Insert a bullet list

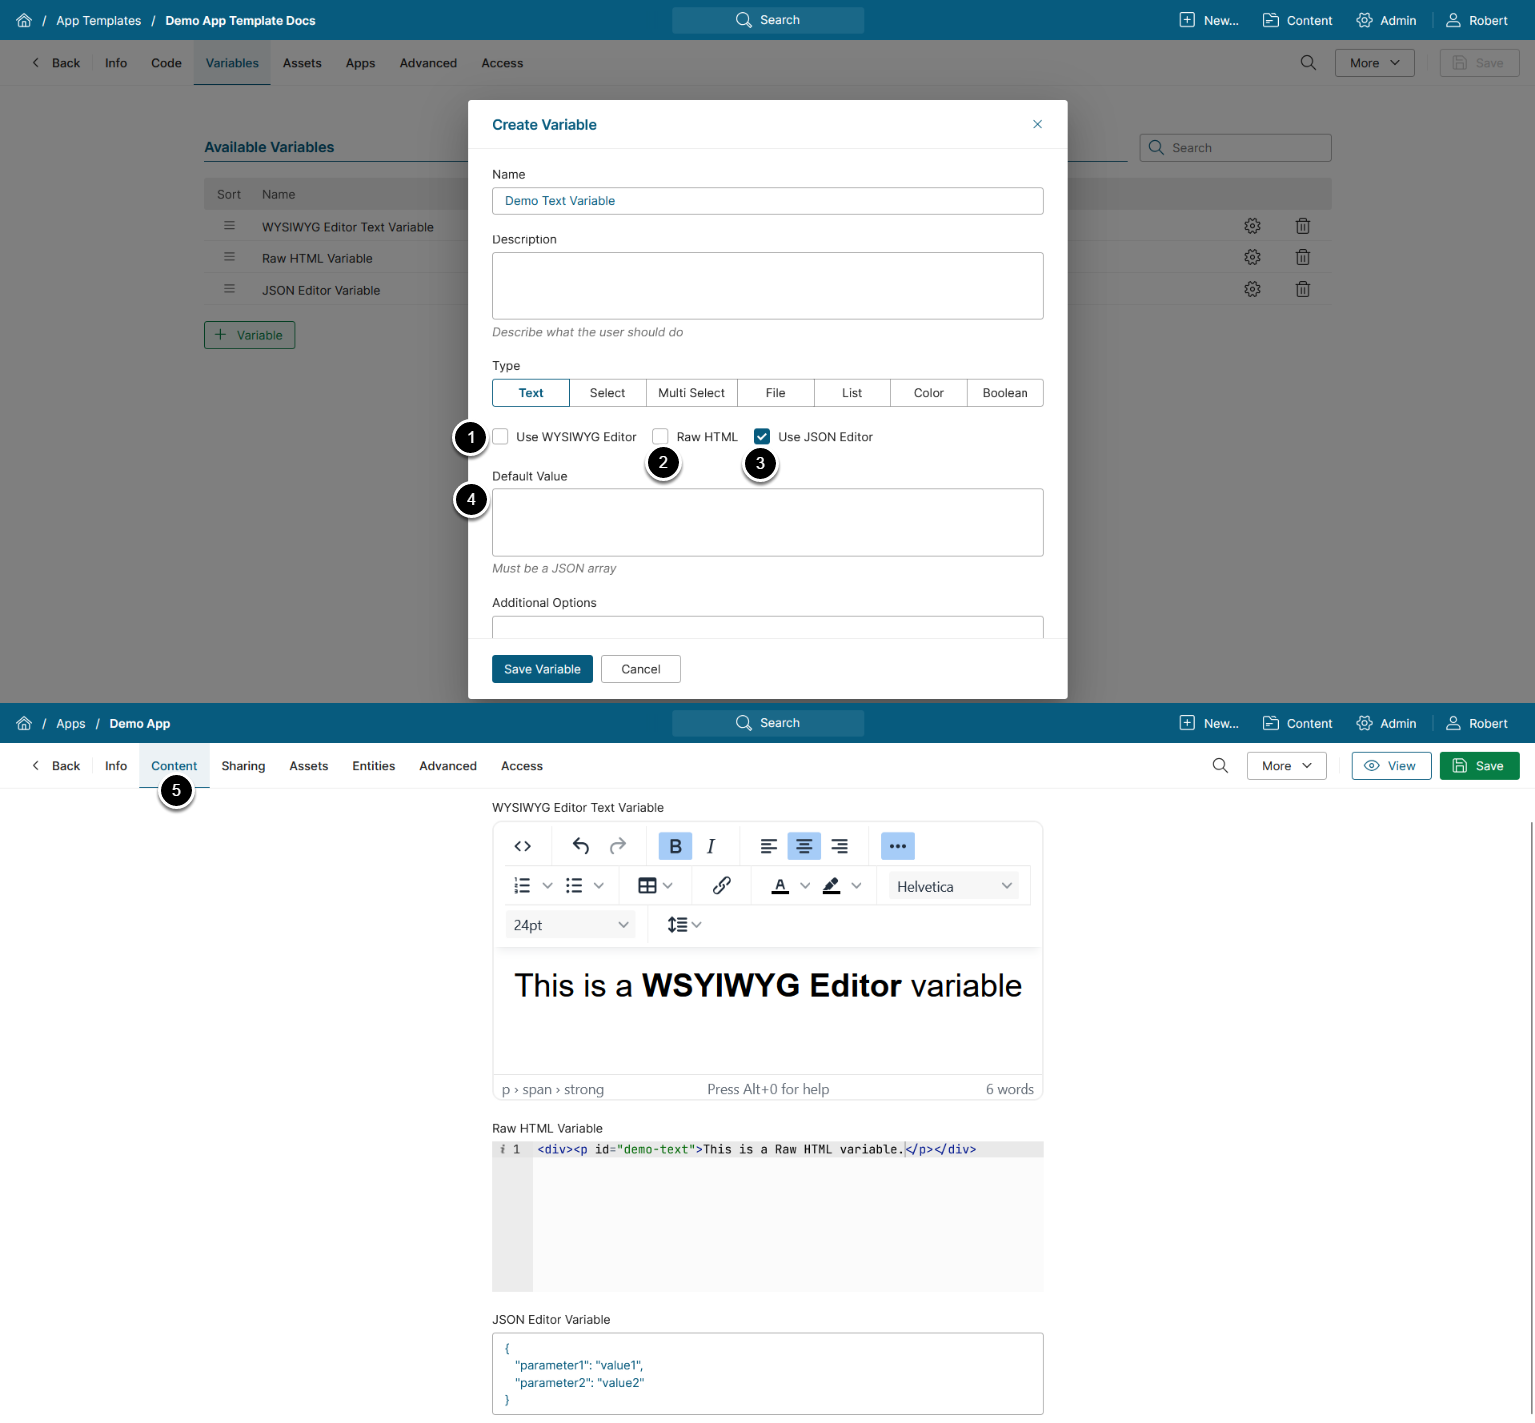coord(574,886)
